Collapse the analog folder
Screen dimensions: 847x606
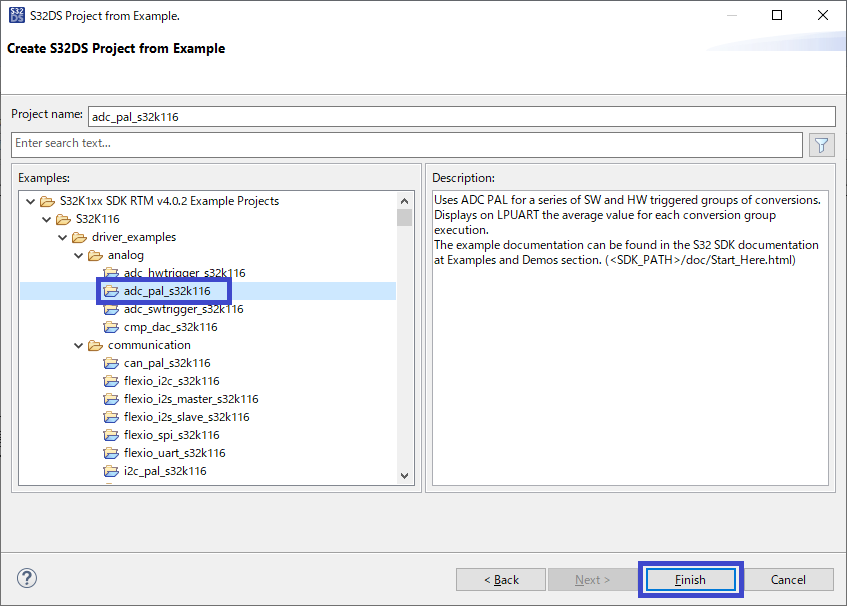(78, 255)
